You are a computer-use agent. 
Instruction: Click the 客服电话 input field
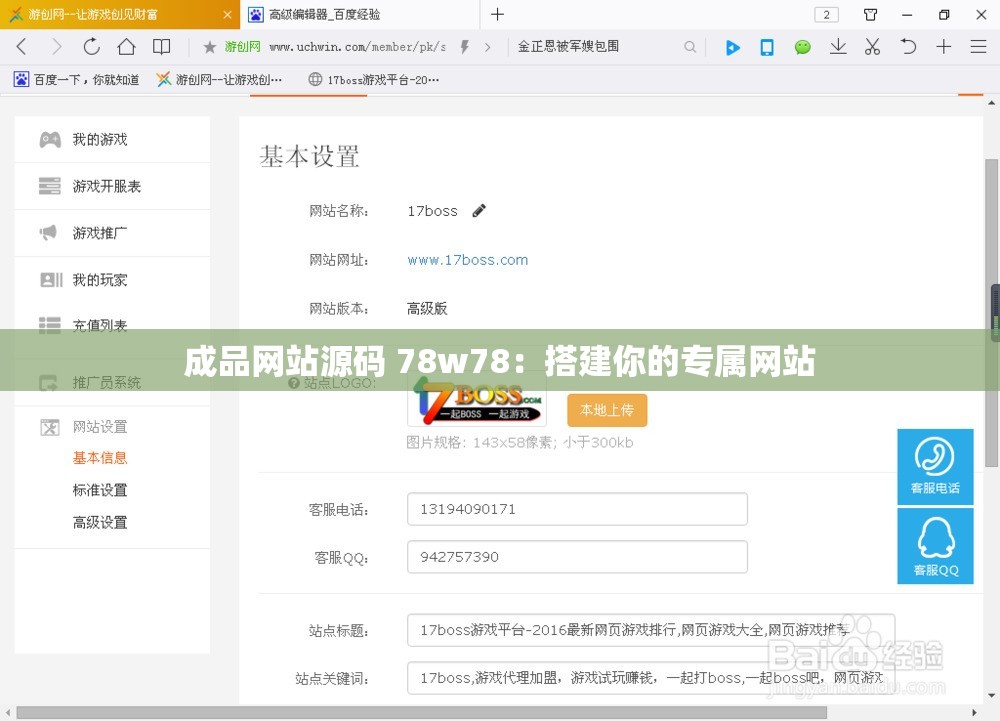pyautogui.click(x=577, y=509)
